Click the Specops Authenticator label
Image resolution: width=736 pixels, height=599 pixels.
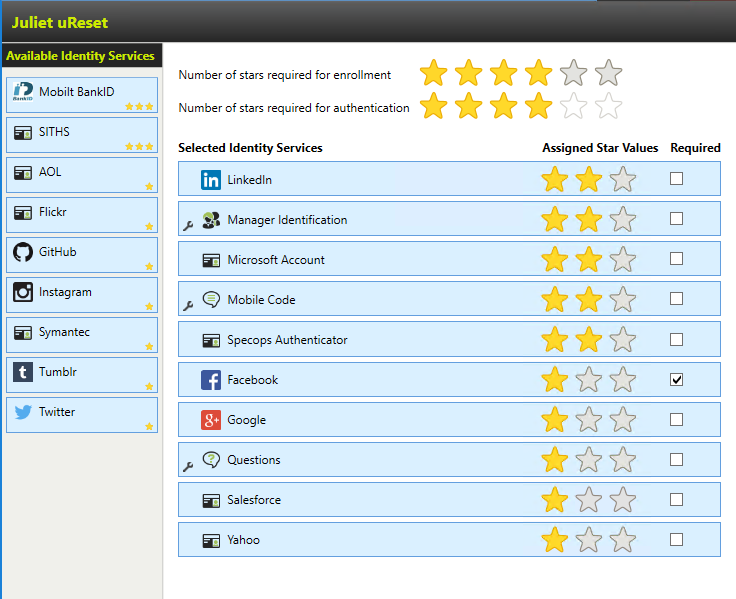[x=287, y=340]
